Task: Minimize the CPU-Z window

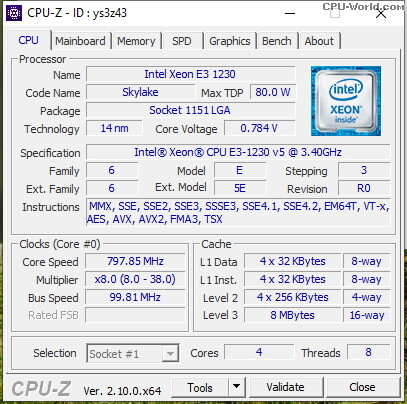Action: (290, 14)
